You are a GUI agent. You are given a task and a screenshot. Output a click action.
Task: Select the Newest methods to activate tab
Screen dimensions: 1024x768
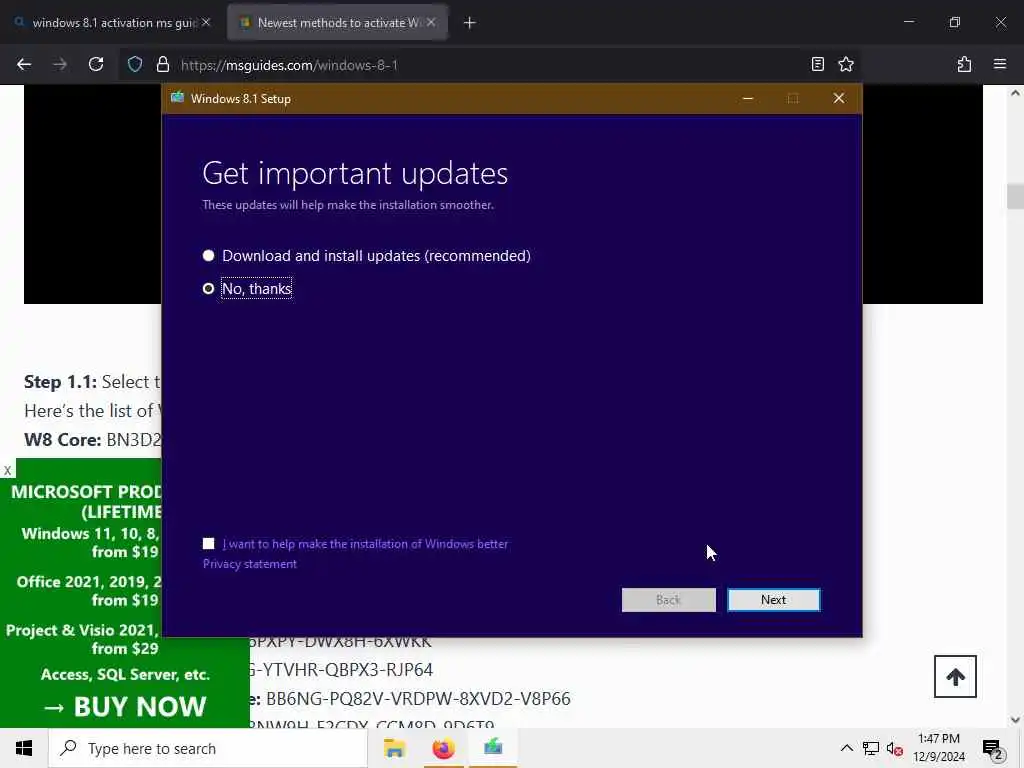[x=337, y=23]
